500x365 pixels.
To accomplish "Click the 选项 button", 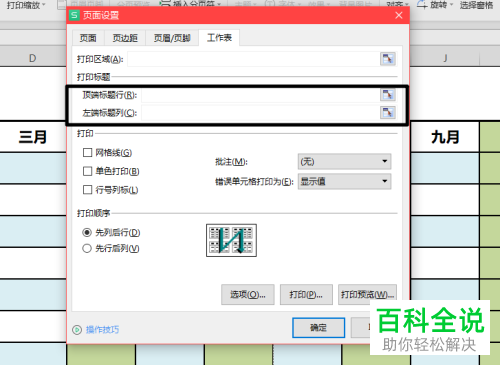I will coord(248,294).
